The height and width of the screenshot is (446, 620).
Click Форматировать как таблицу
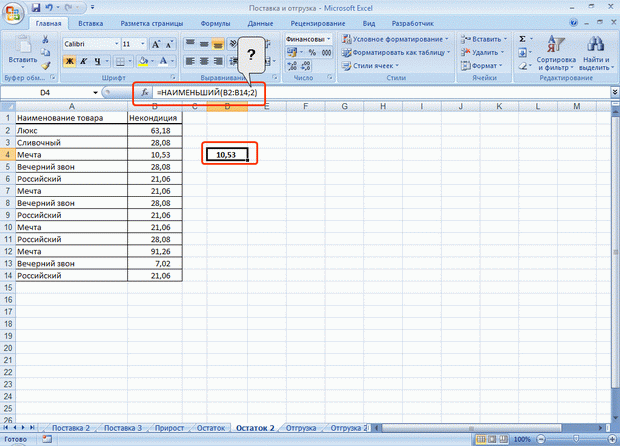tap(395, 52)
